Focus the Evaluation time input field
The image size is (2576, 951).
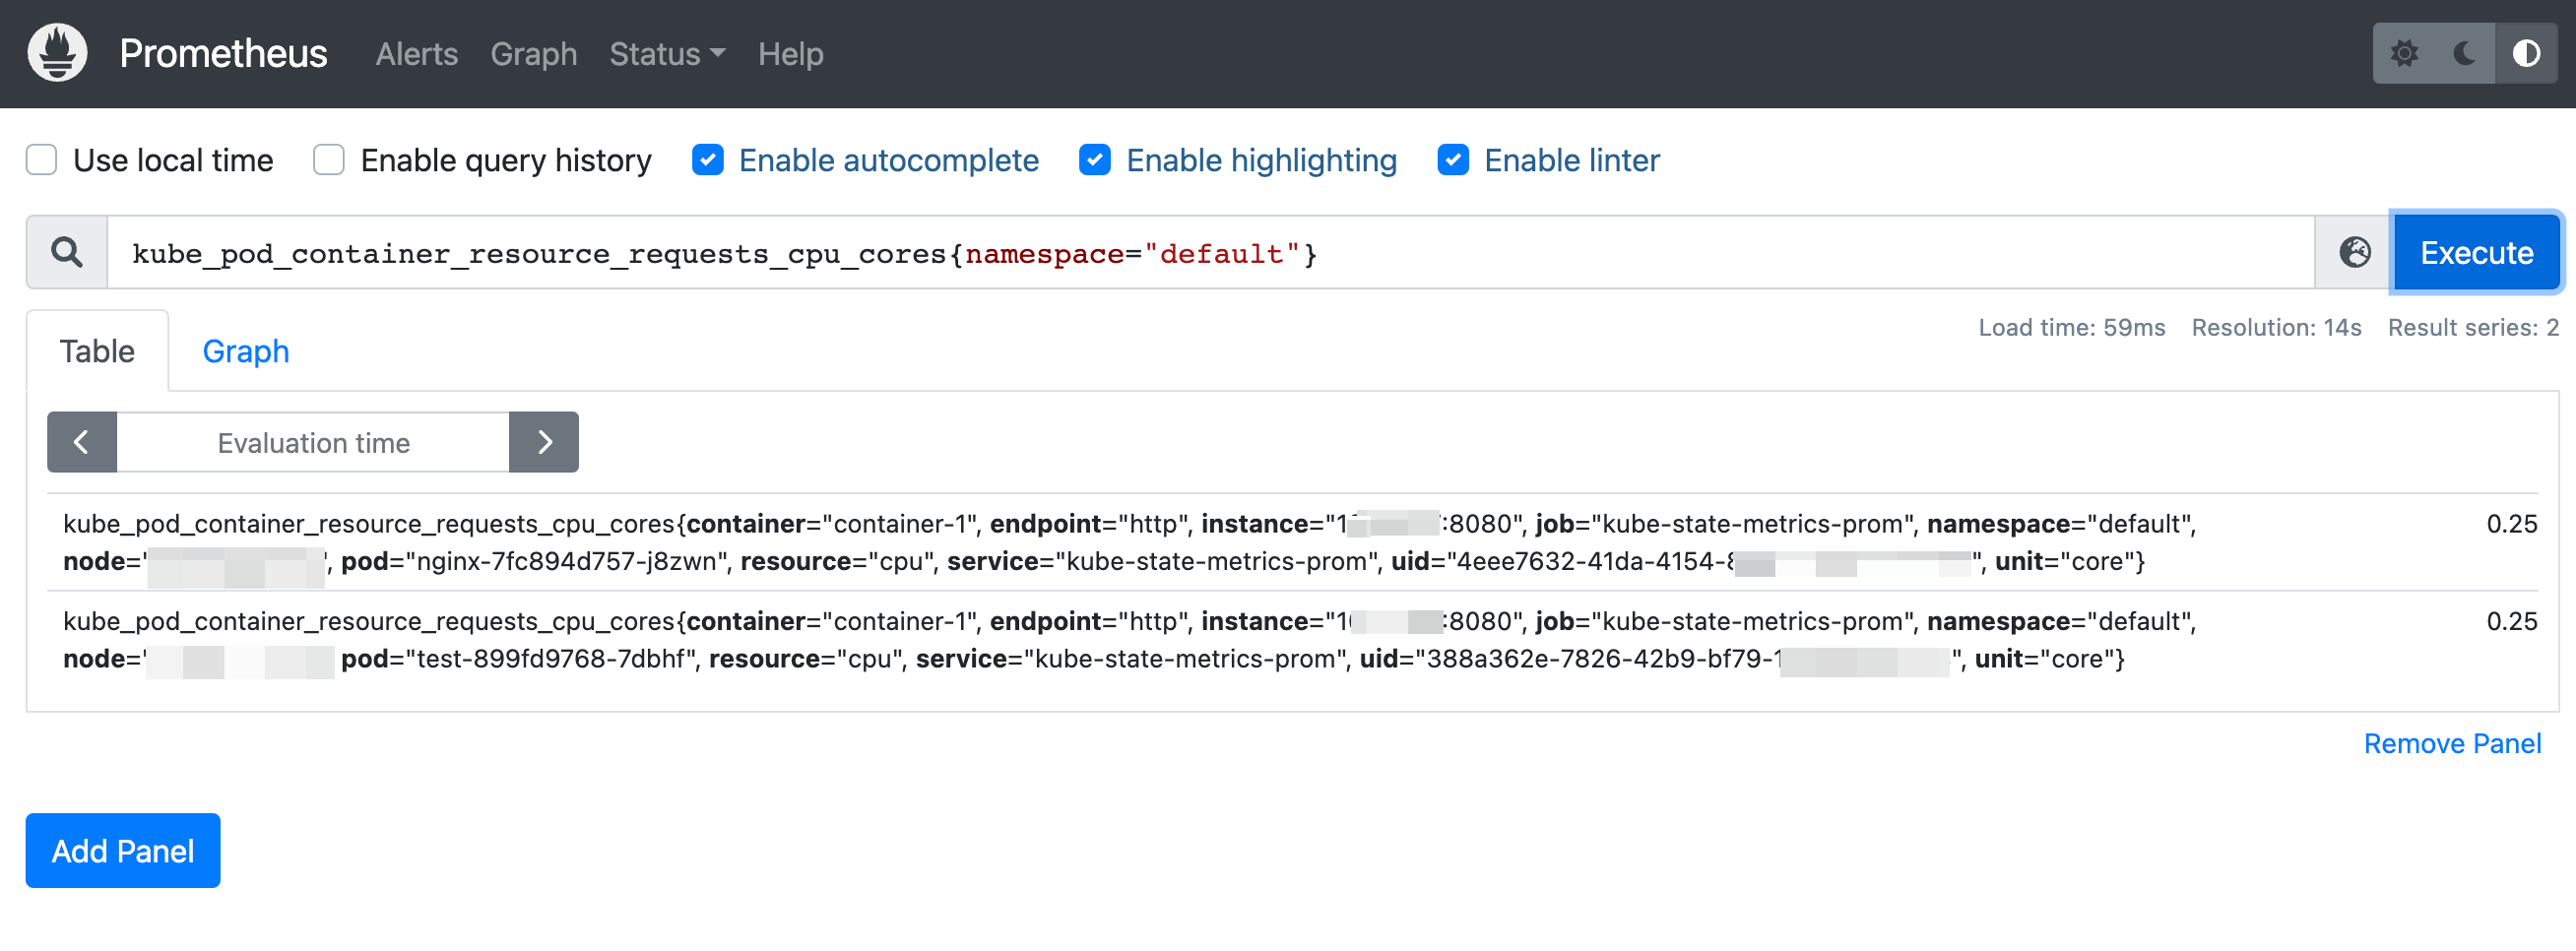(x=313, y=442)
